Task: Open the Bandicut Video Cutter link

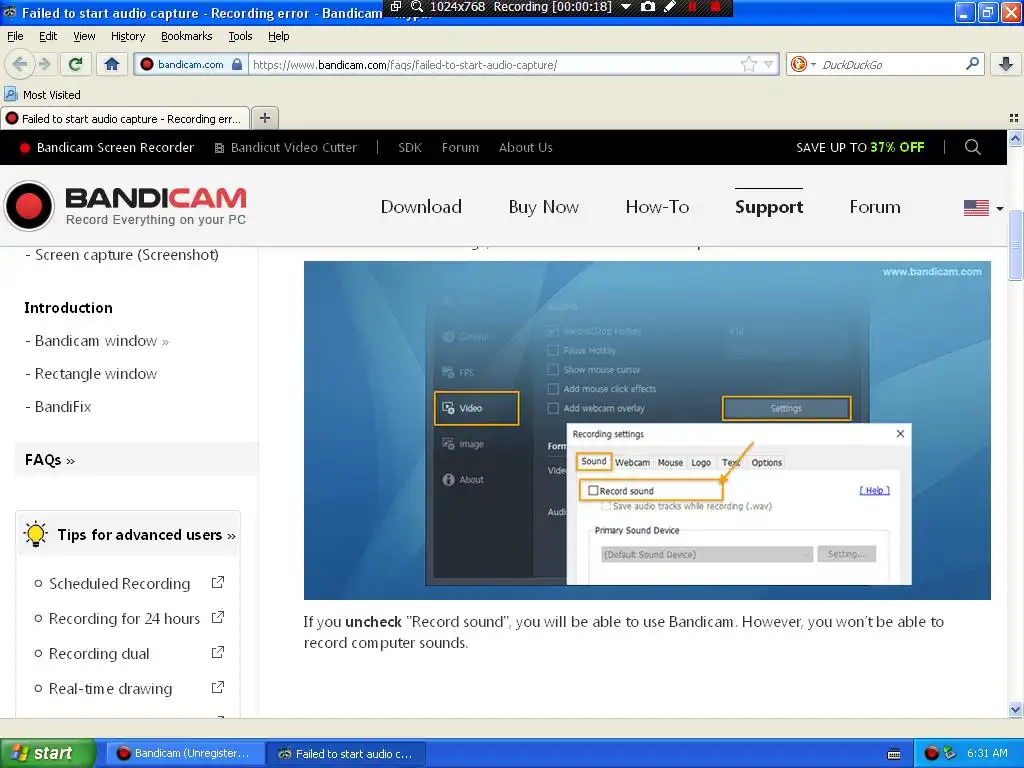Action: pyautogui.click(x=286, y=148)
